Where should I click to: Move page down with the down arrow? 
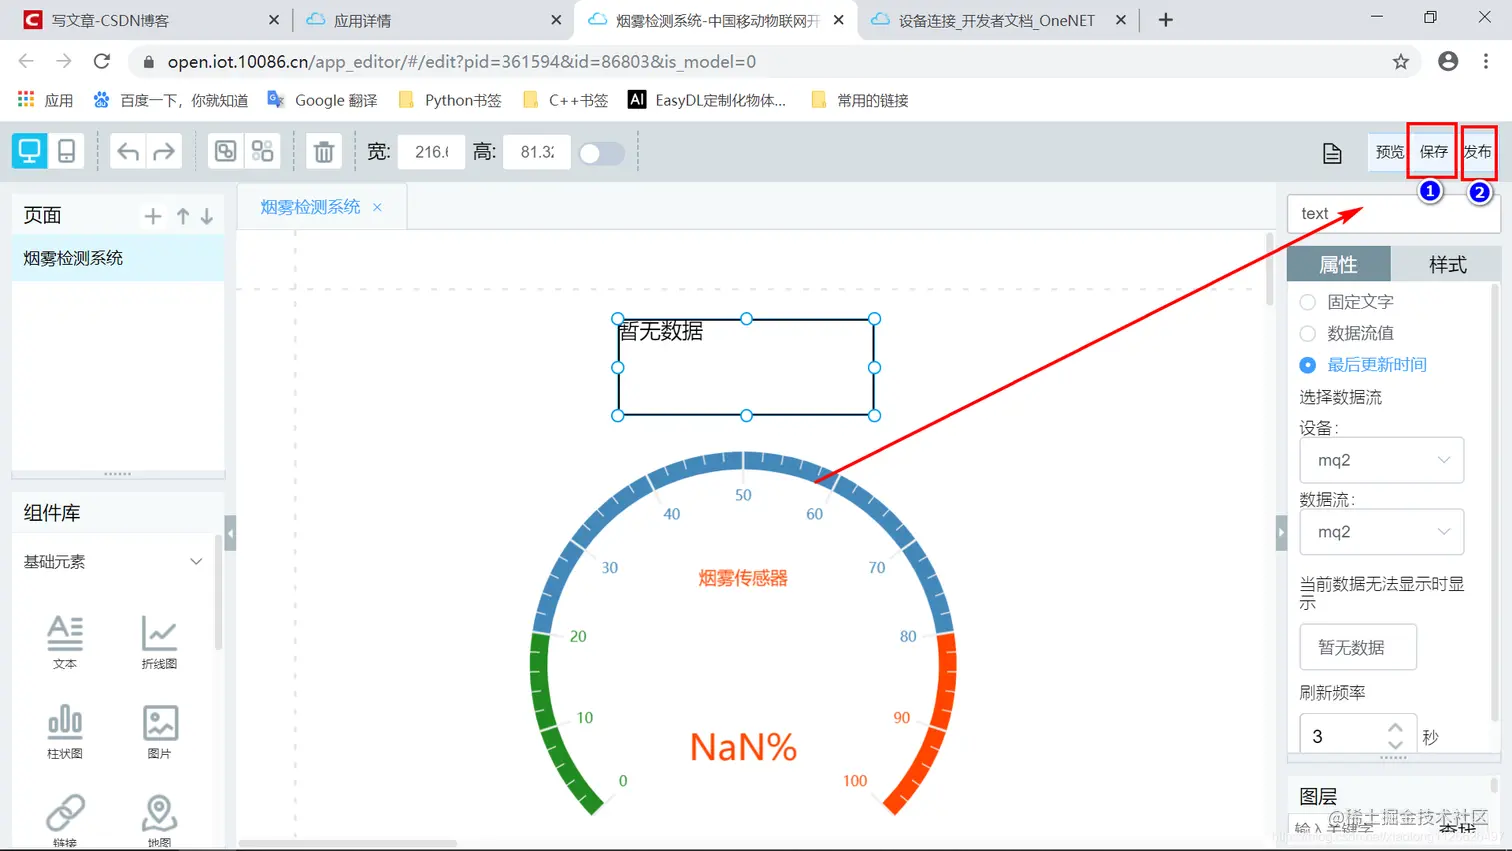207,216
